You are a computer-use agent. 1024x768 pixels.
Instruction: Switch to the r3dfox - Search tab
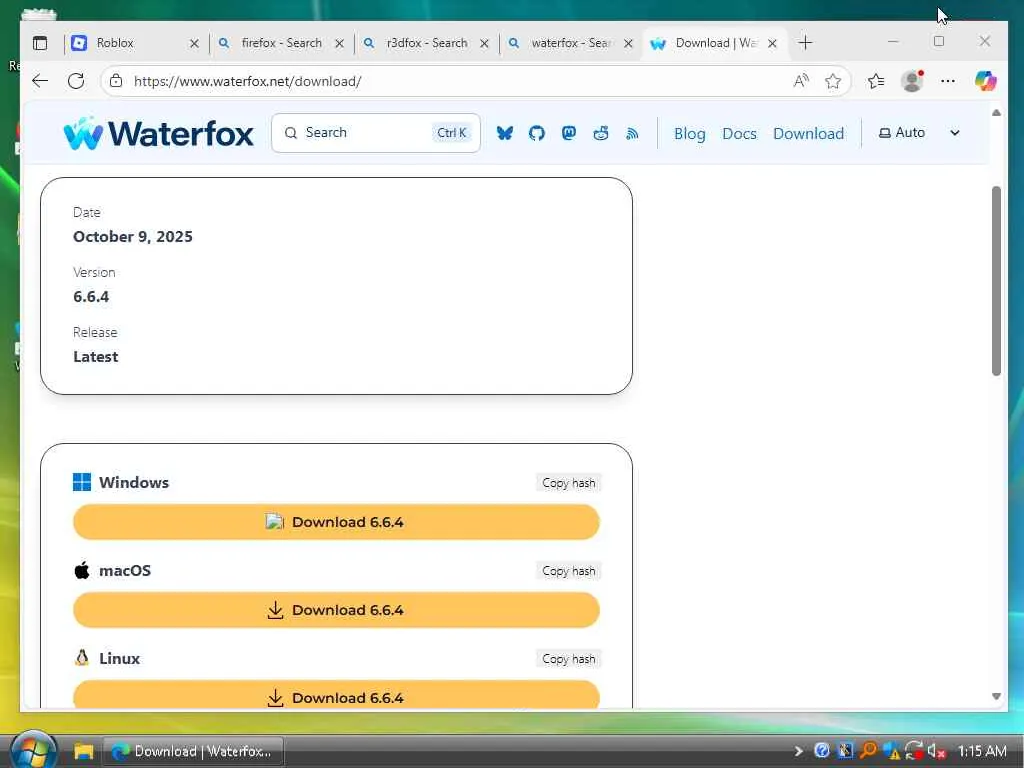(426, 43)
